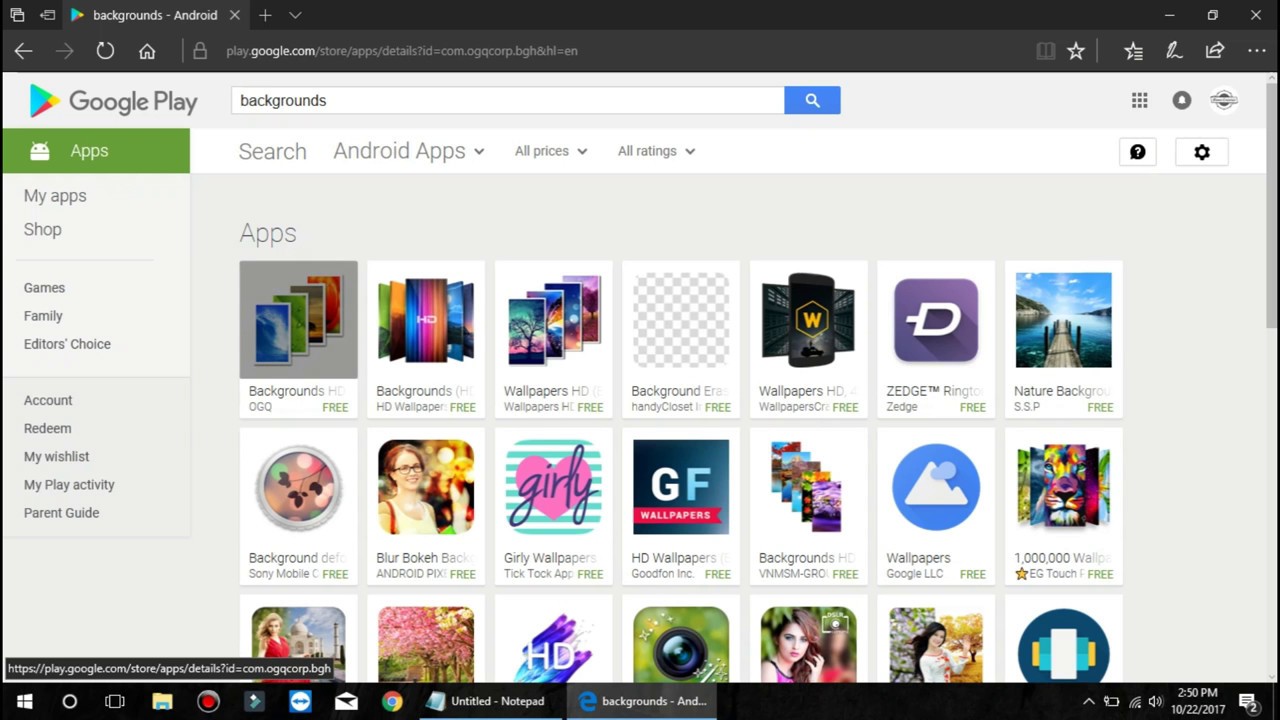Screen dimensions: 1280x720
Task: Open Edge more options ellipsis
Action: (1257, 51)
